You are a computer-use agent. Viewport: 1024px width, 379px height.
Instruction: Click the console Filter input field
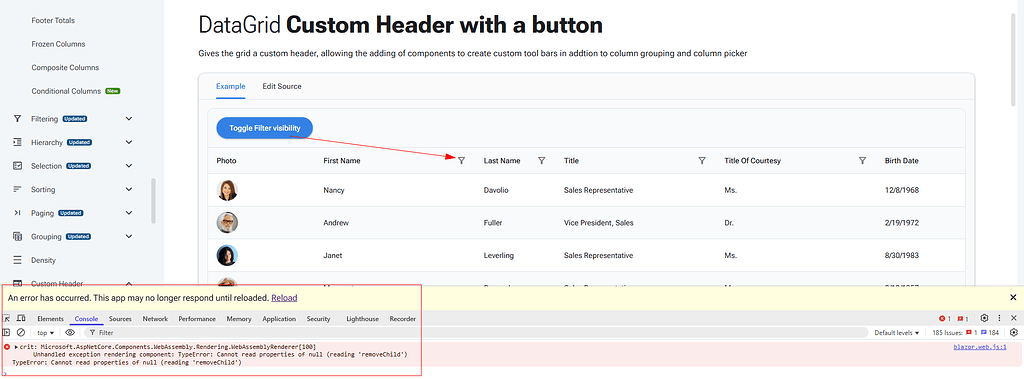(477, 333)
